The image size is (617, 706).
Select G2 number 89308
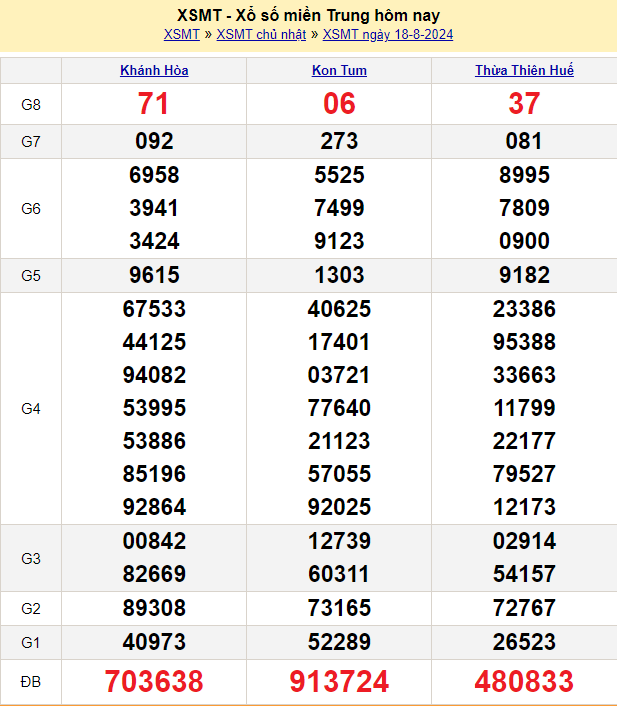(x=154, y=608)
